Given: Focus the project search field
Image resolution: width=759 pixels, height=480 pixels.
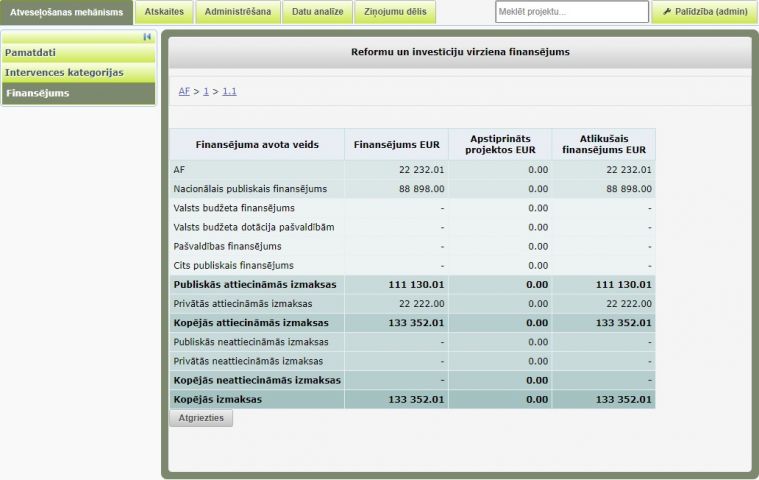Looking at the screenshot, I should [x=571, y=12].
